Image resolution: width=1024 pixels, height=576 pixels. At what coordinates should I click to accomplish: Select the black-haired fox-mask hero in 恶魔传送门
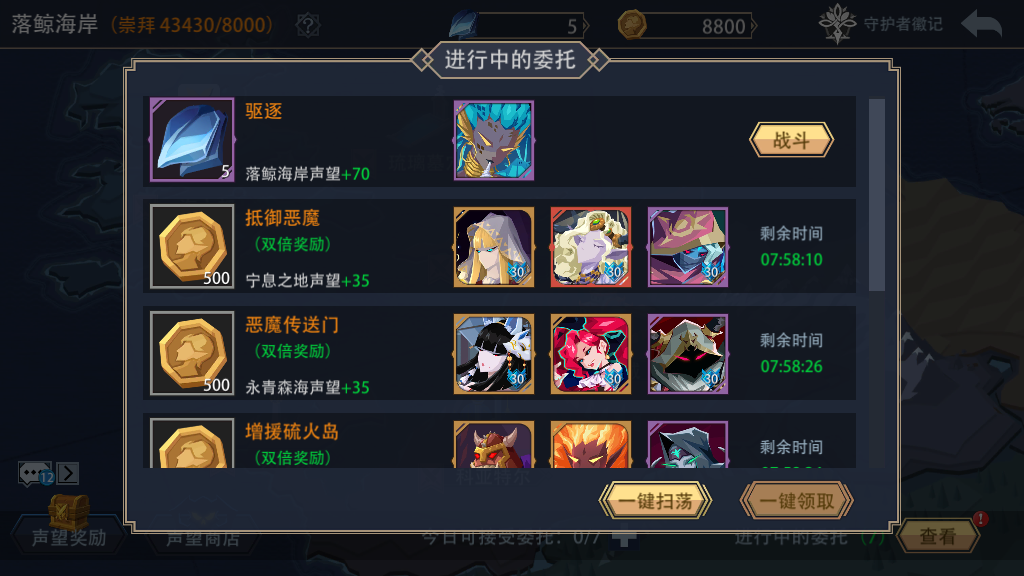(494, 354)
